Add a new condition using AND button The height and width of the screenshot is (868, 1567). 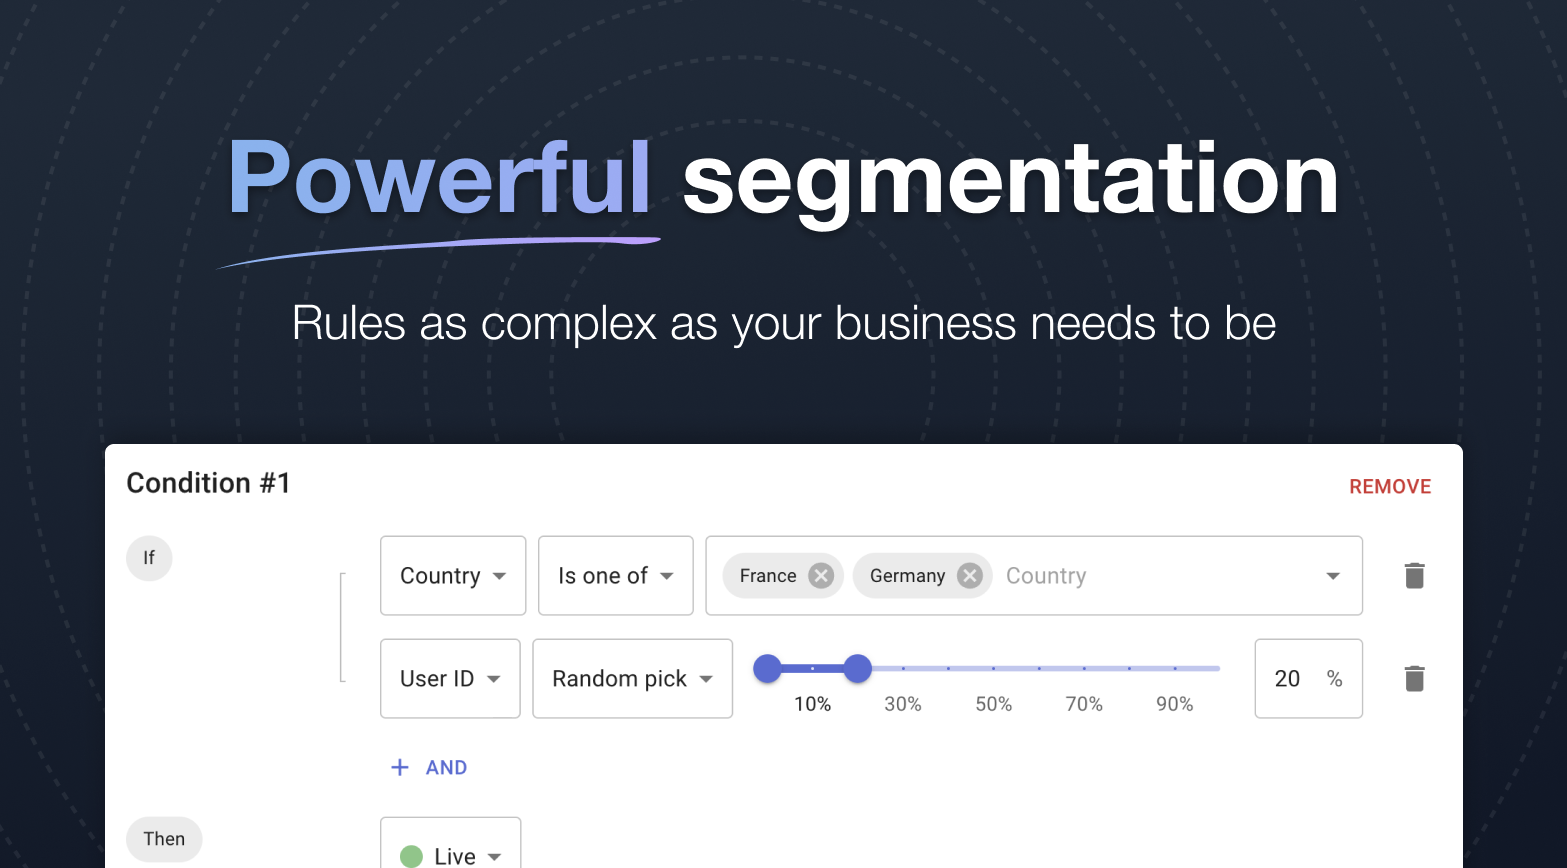[x=446, y=767]
